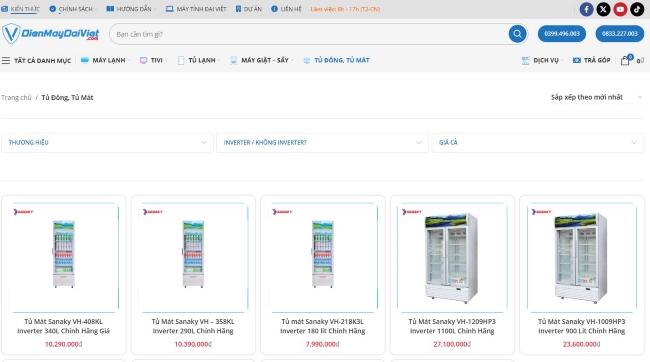Open 'Tủ Mát Sanaky VH-1209HP3' title link

coord(452,326)
